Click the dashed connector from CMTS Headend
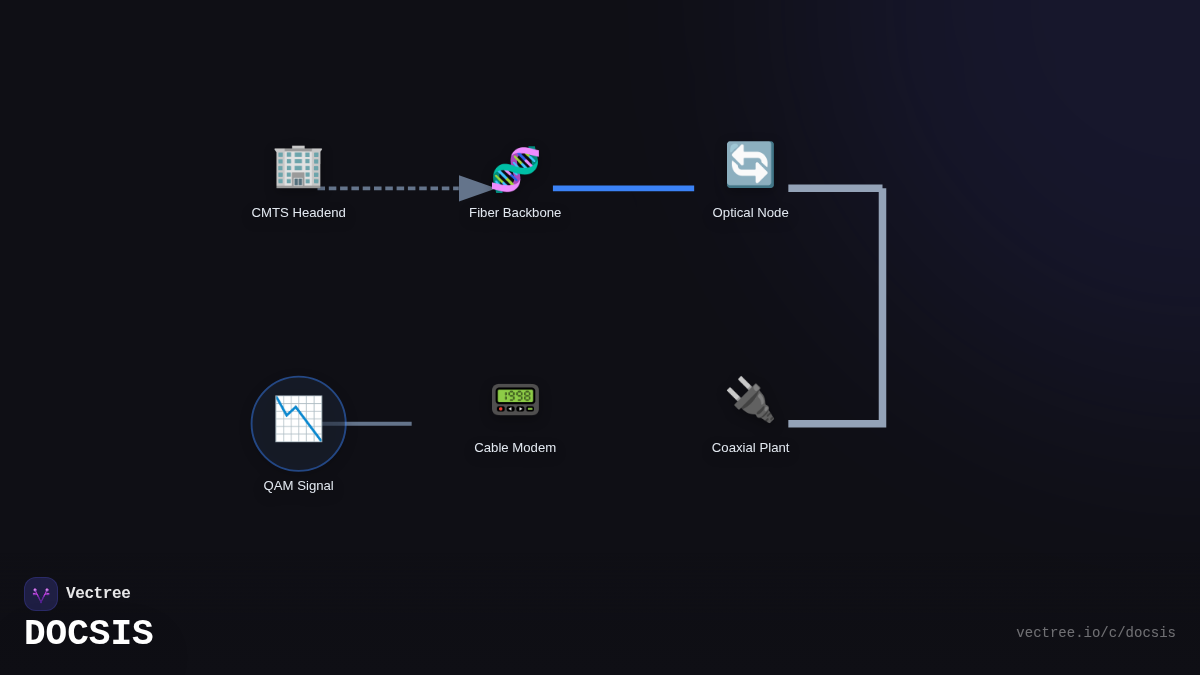This screenshot has width=1200, height=675. coord(390,188)
